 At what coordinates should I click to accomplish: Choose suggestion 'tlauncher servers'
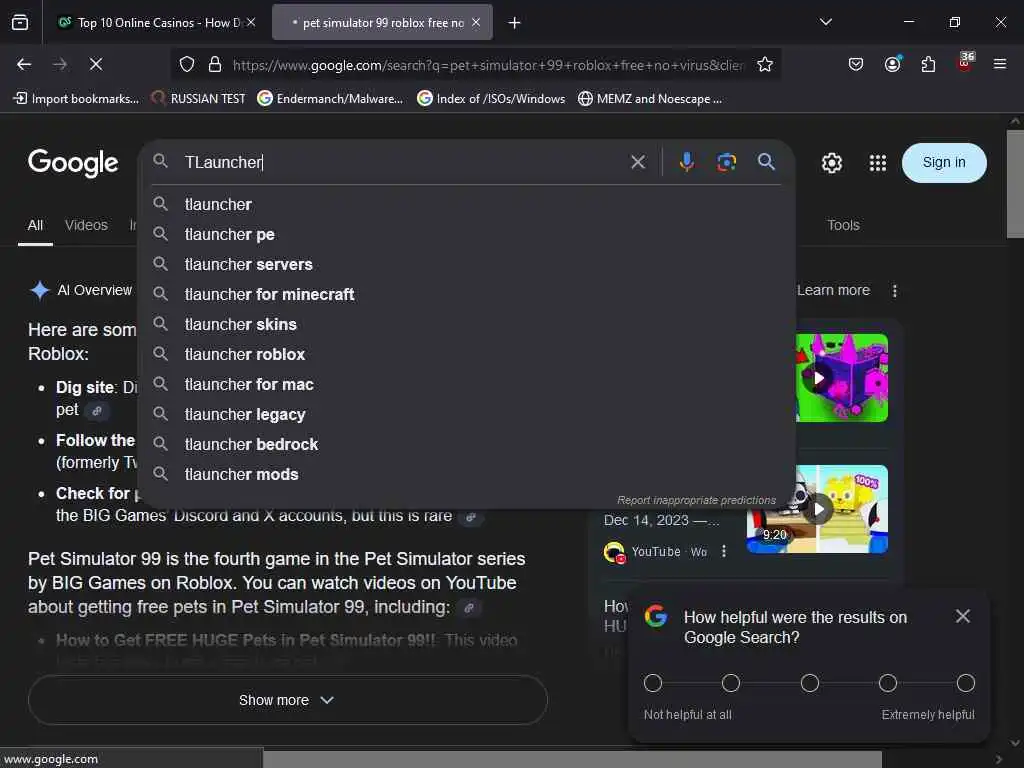[x=467, y=264]
